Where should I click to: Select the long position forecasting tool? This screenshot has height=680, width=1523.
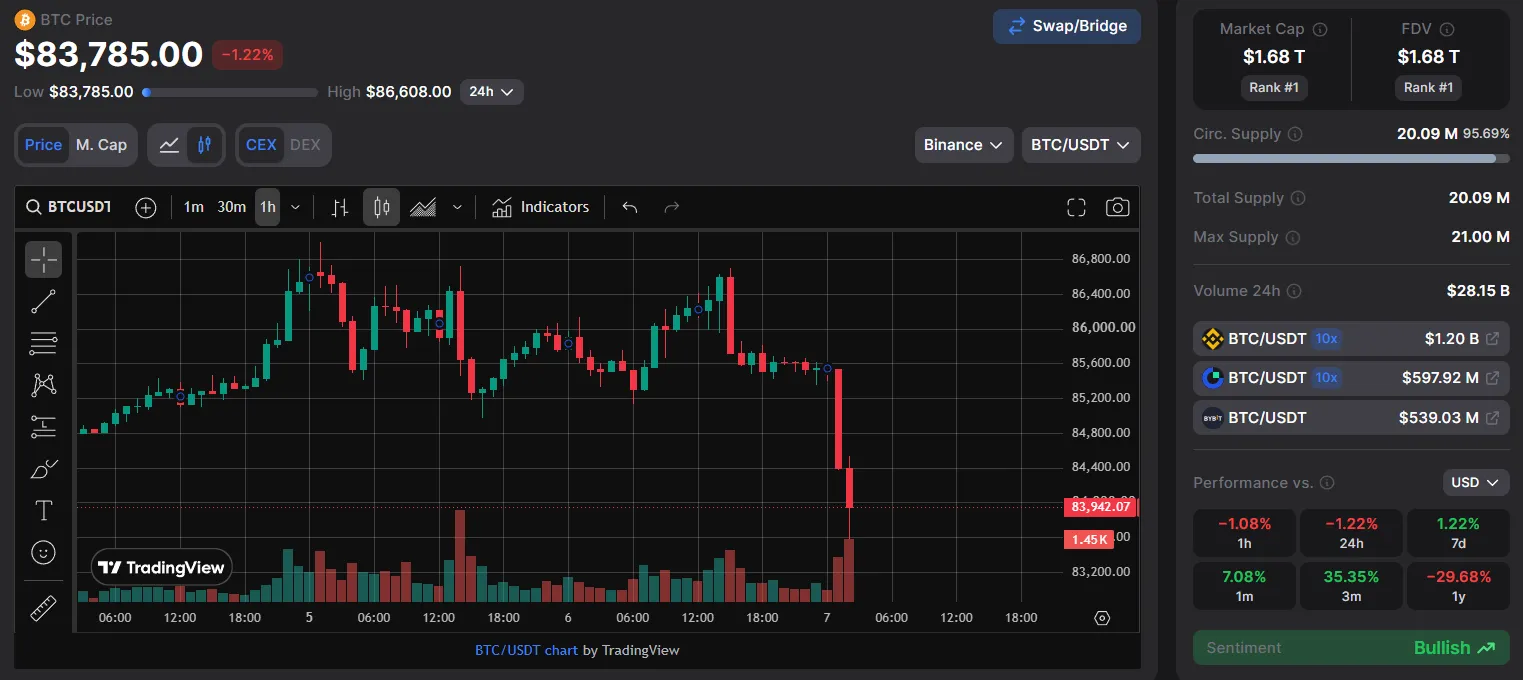tap(43, 427)
